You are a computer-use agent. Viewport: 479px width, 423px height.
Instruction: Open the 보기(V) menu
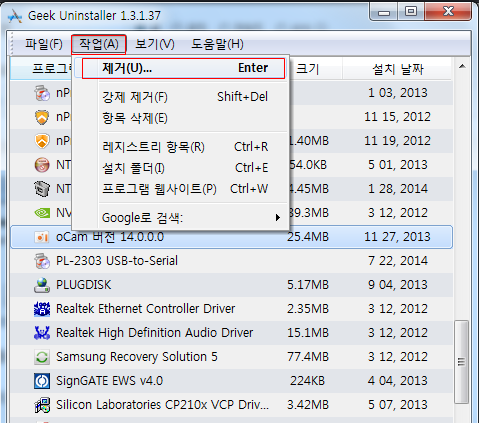155,44
